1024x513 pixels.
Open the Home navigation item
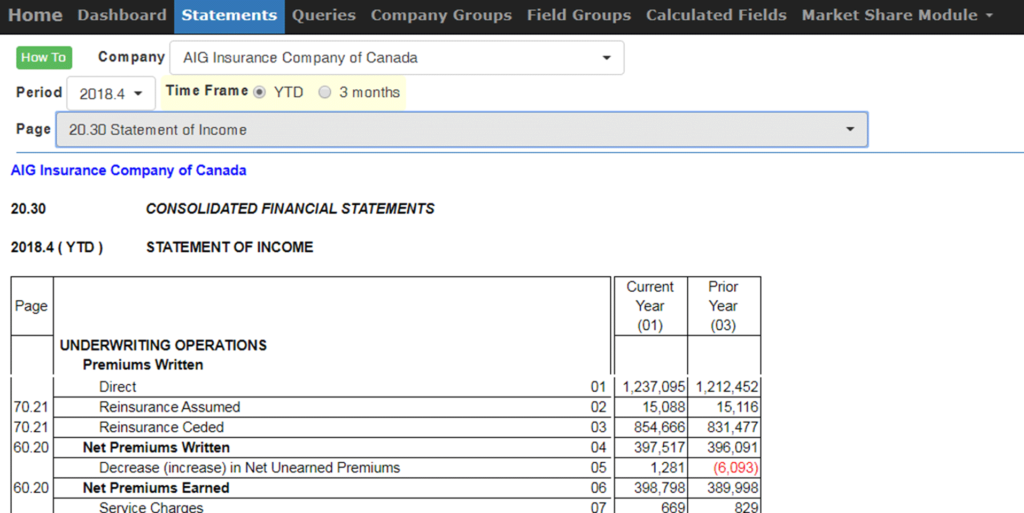coord(35,15)
